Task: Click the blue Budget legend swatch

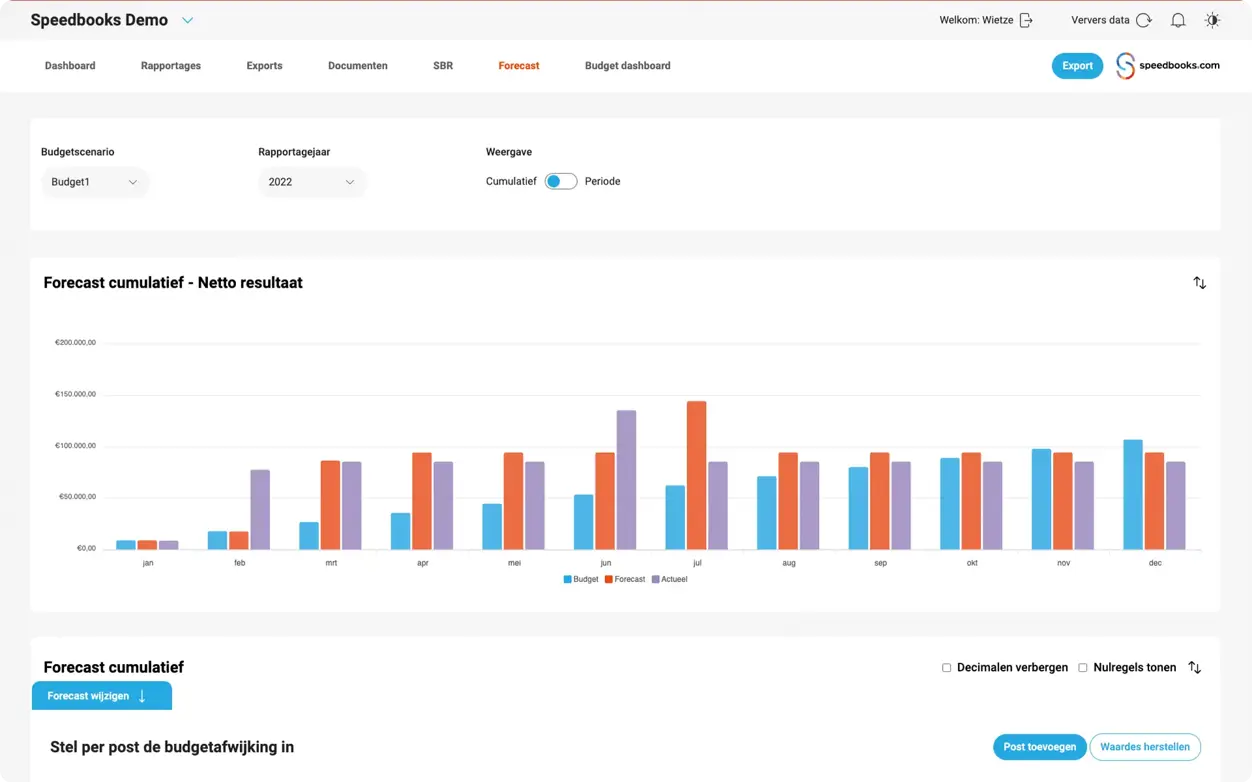Action: click(x=568, y=579)
